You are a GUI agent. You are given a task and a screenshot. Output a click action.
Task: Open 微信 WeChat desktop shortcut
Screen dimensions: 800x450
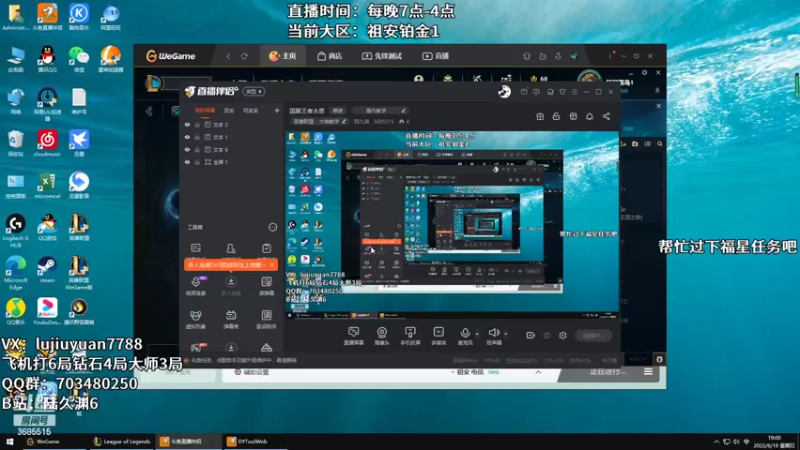click(x=79, y=59)
